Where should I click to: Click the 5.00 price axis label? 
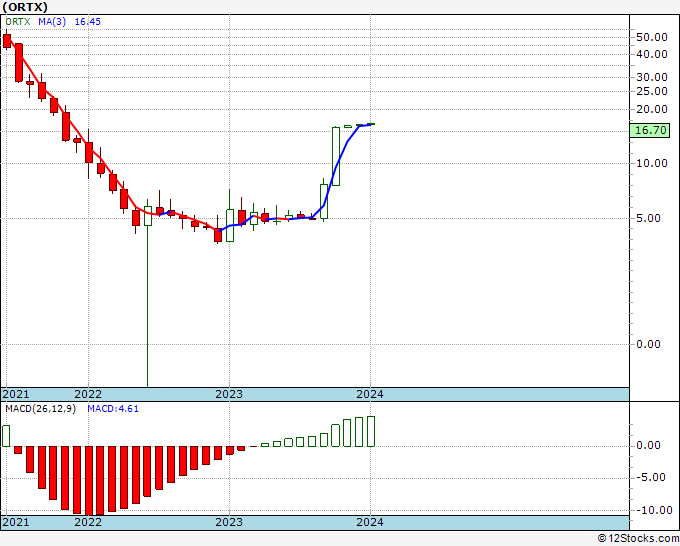[x=648, y=218]
